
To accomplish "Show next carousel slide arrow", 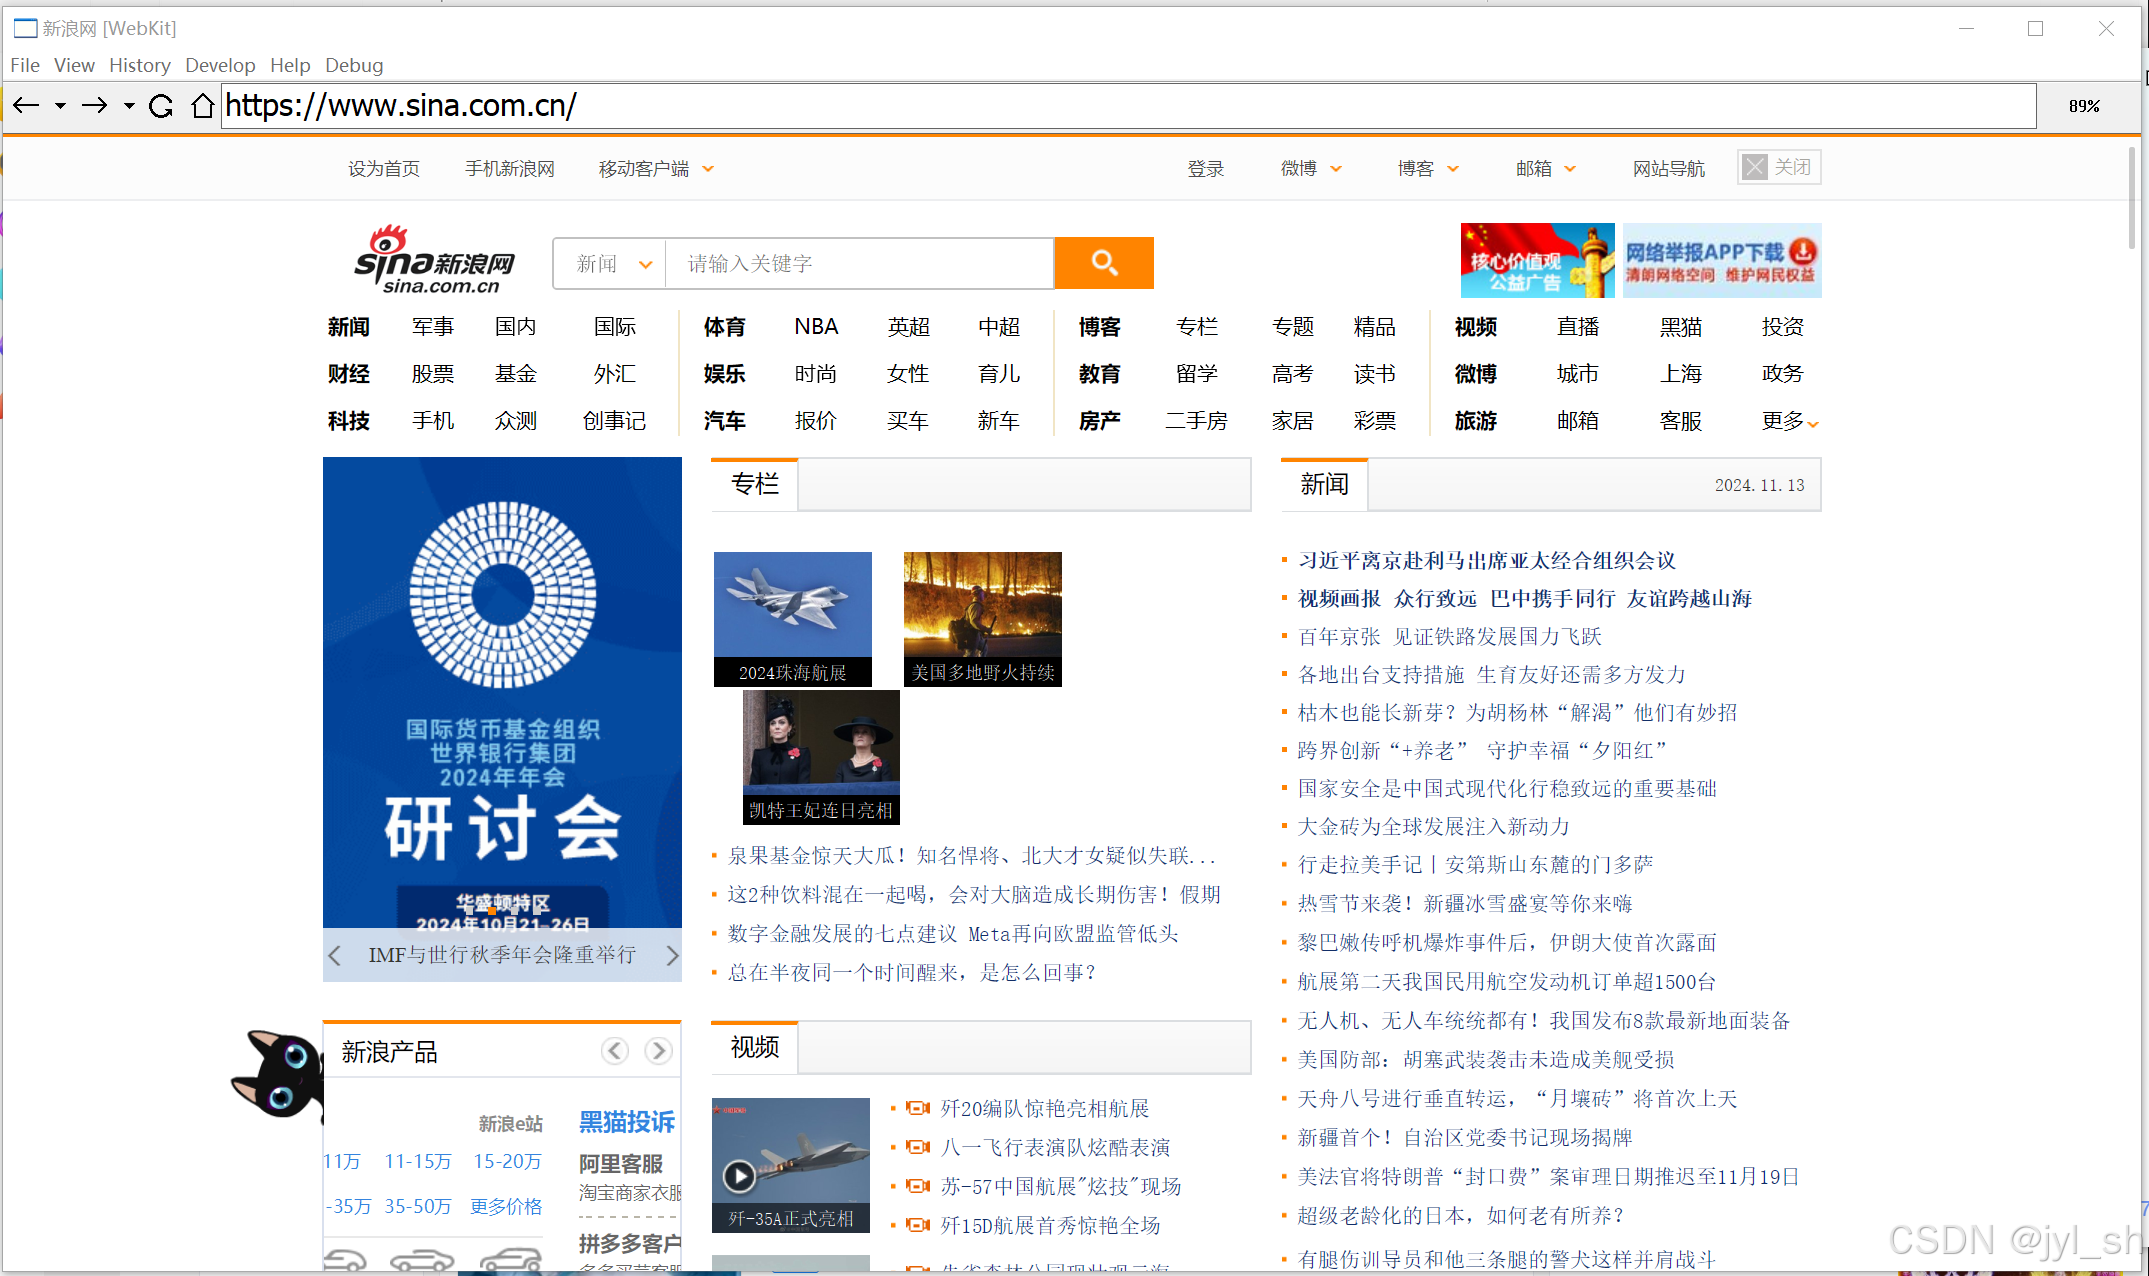I will (672, 955).
